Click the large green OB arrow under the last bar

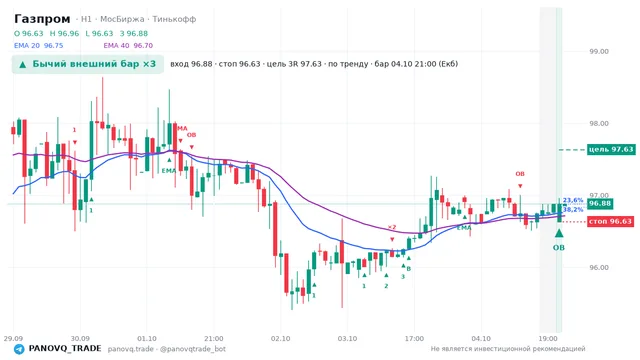[x=559, y=233]
